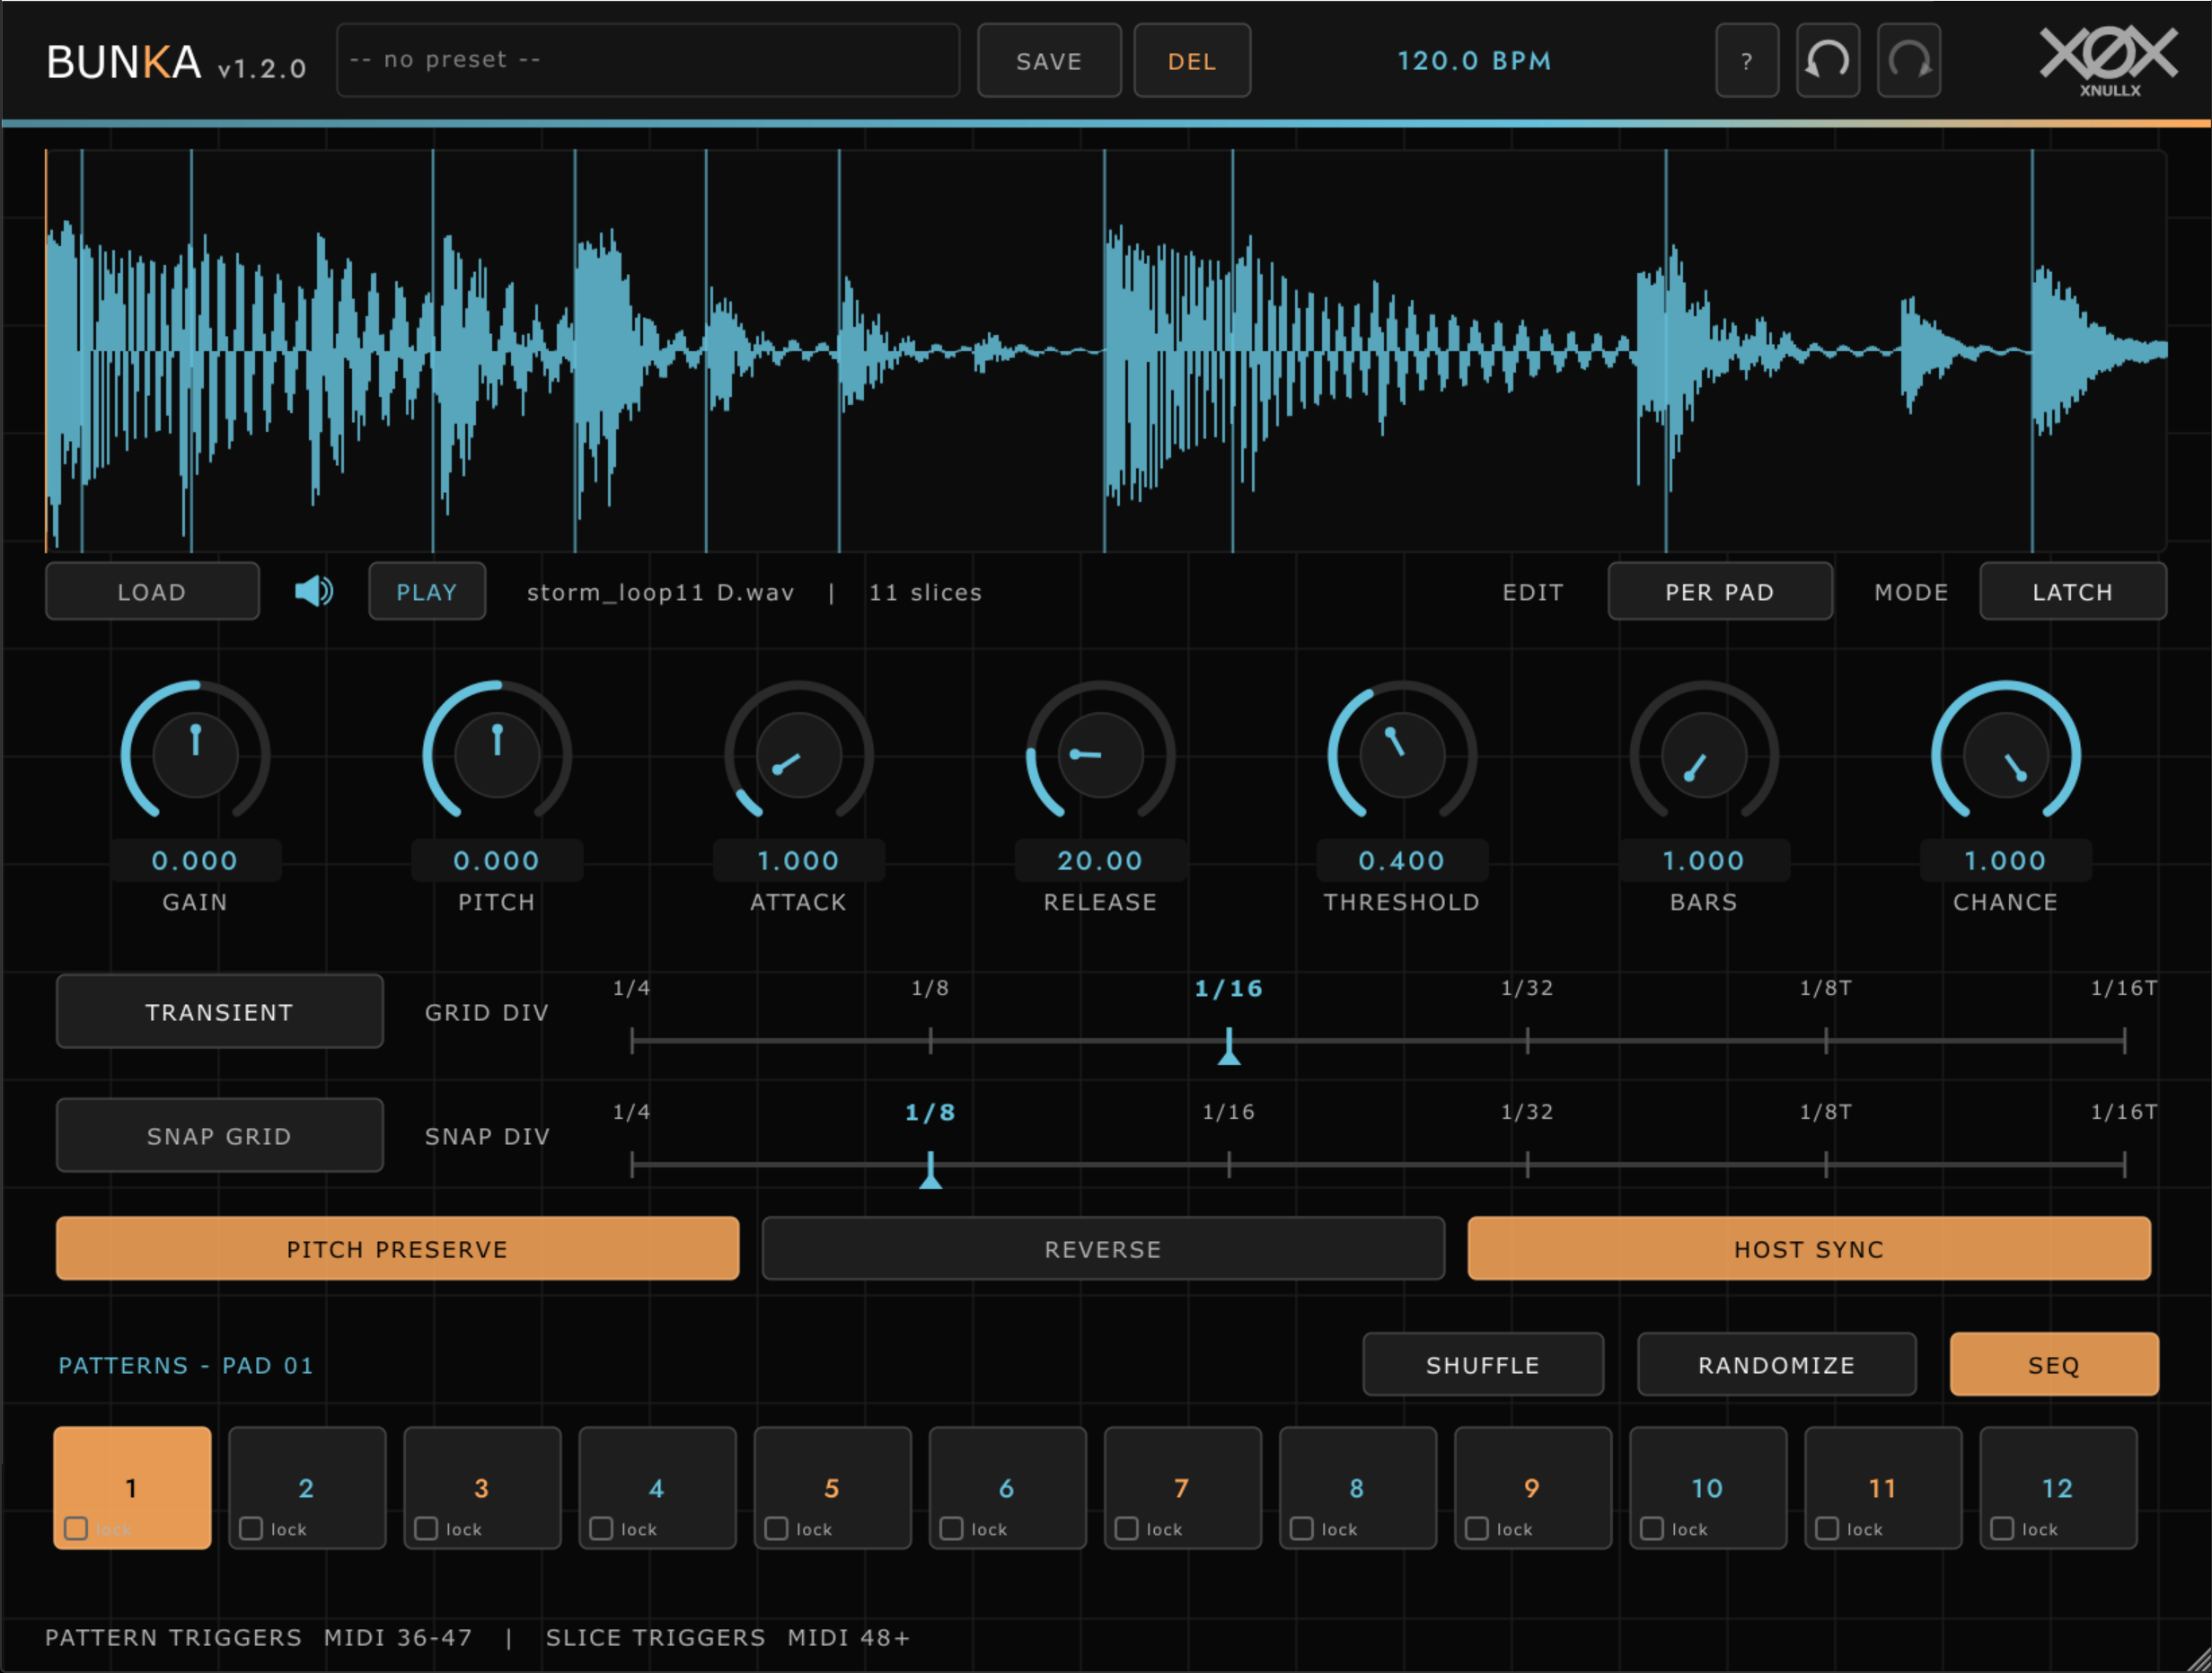
Task: Start playback with PLAY button
Action: coord(427,591)
